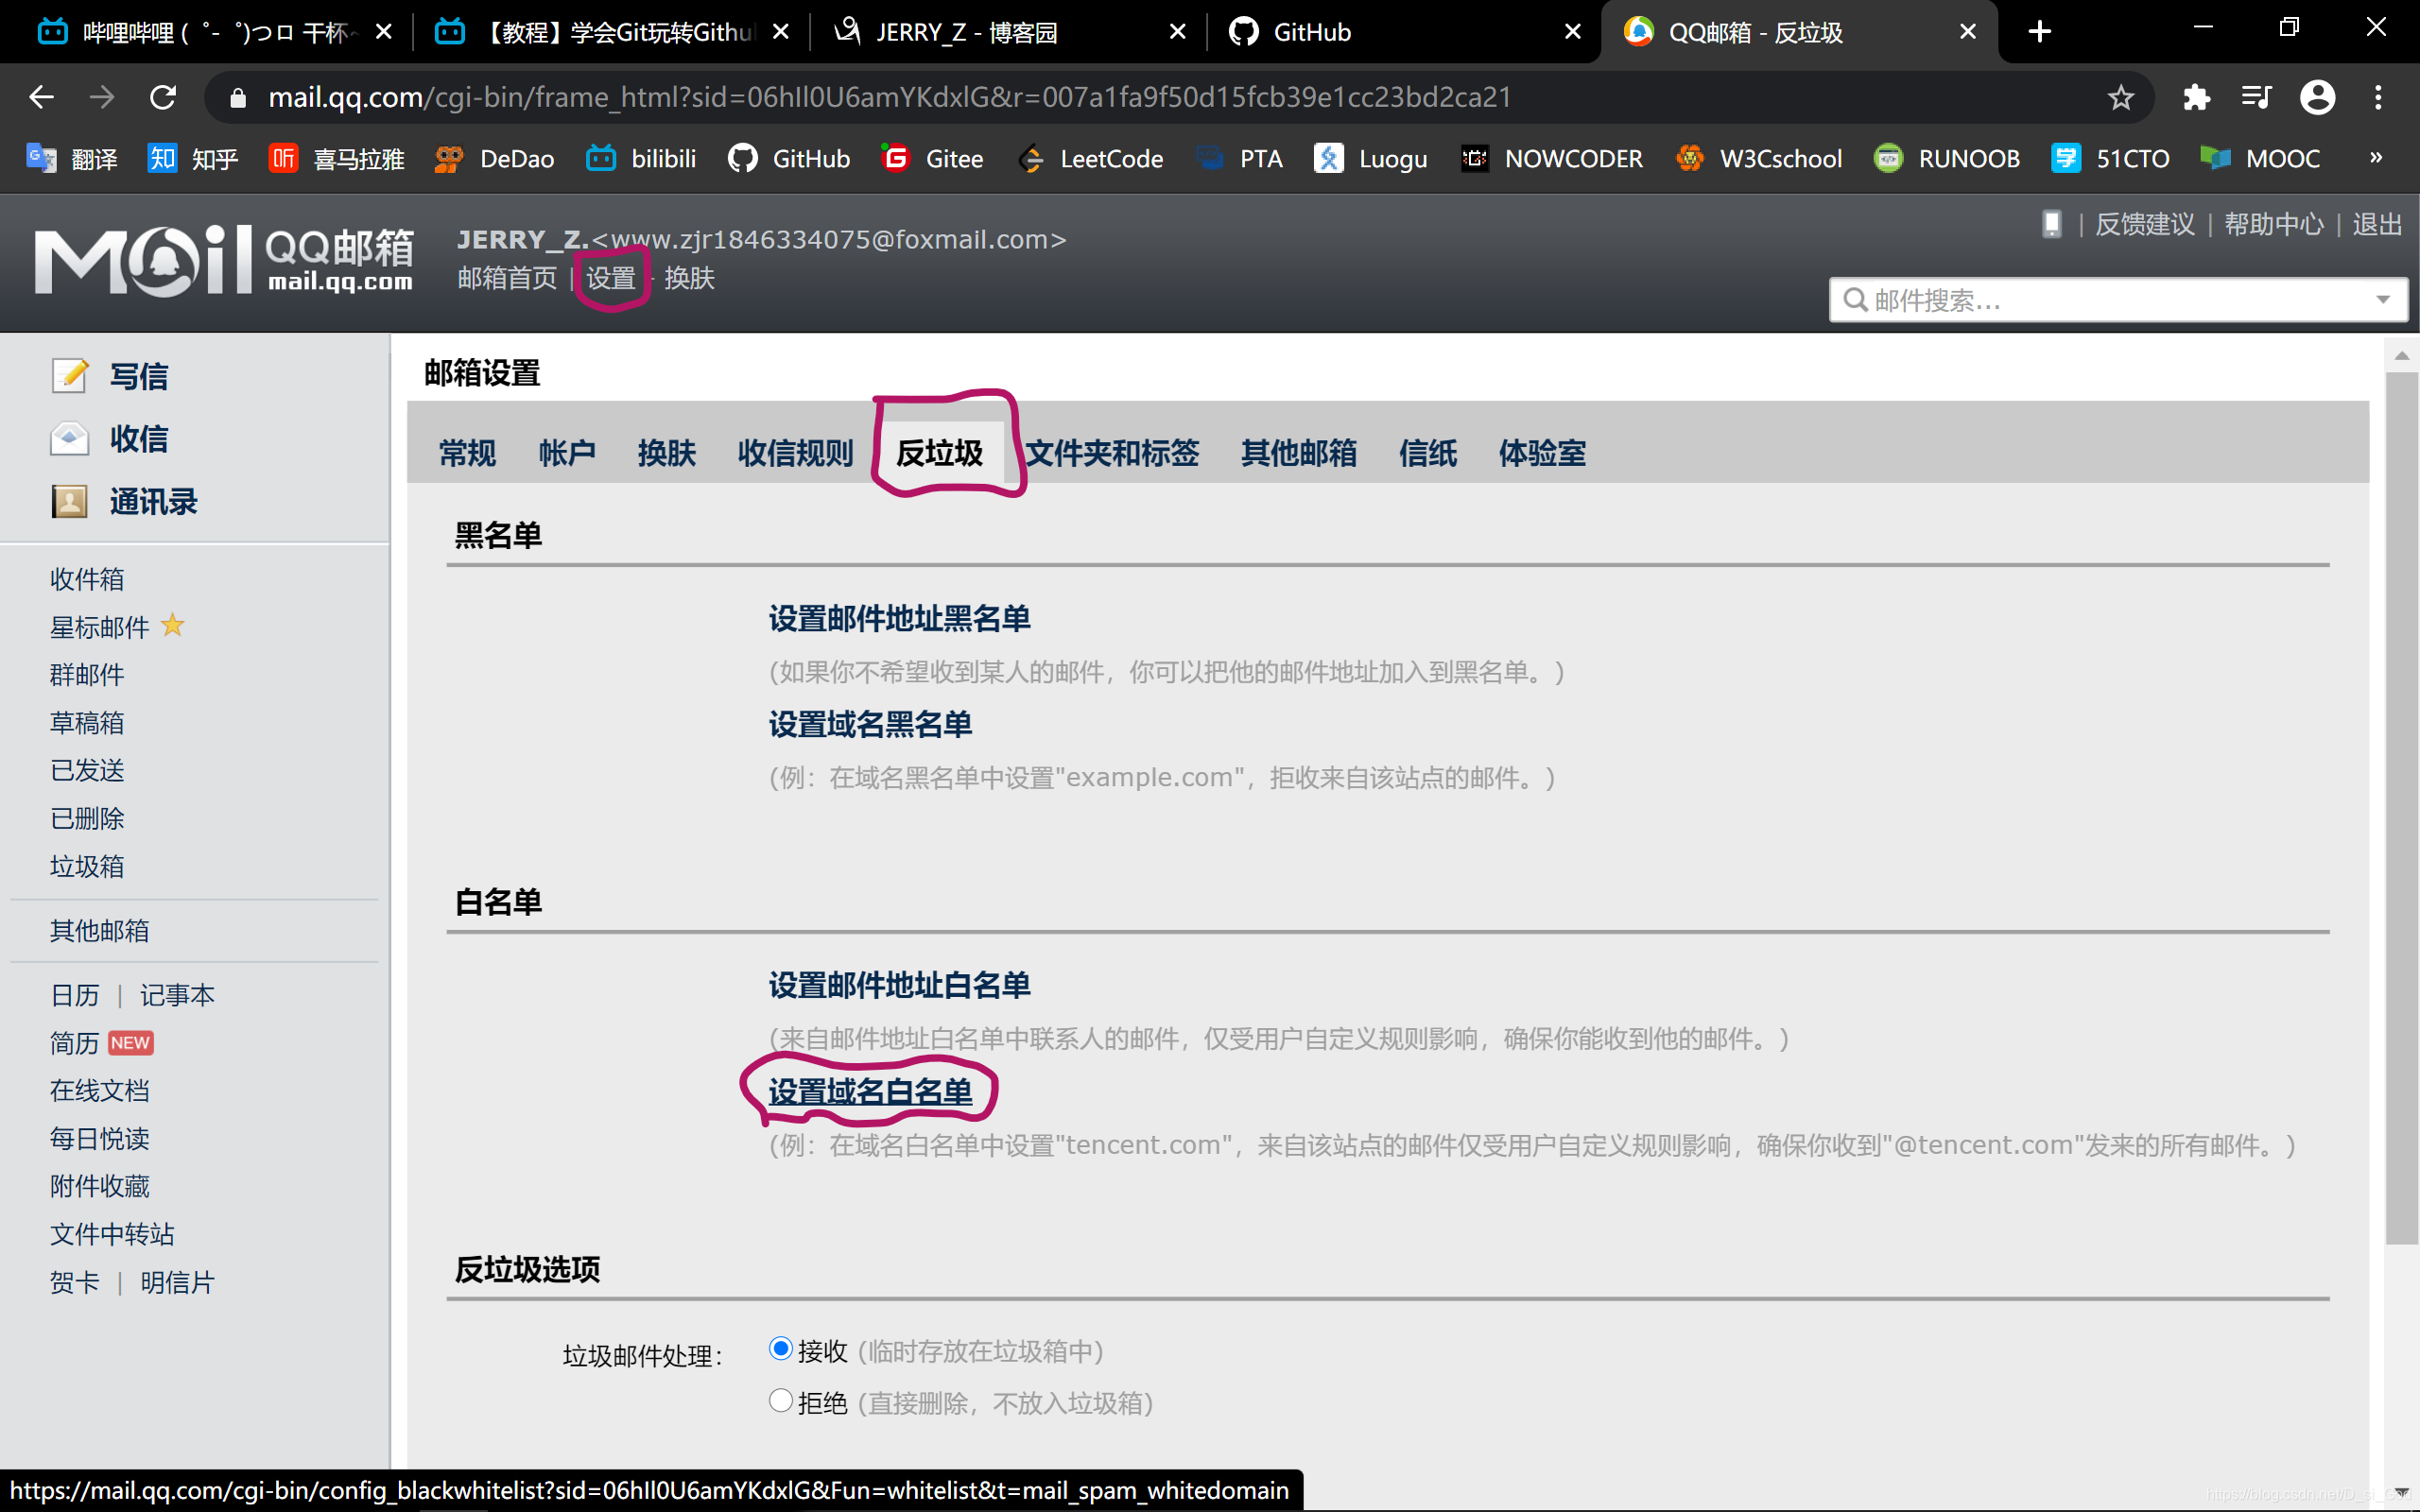The image size is (2420, 1512).
Task: Open the 设置域名白名单 link
Action: tap(870, 1091)
